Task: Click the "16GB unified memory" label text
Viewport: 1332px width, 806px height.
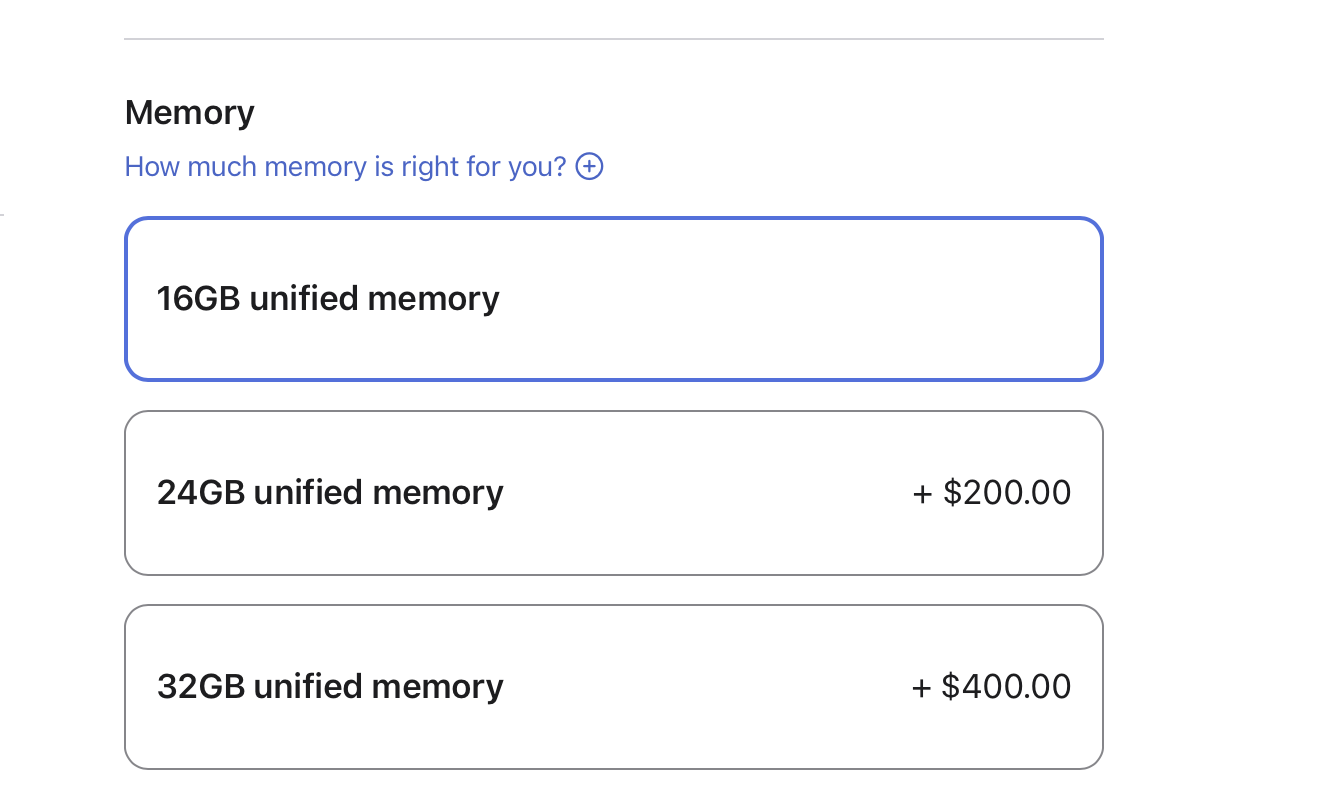Action: (328, 299)
